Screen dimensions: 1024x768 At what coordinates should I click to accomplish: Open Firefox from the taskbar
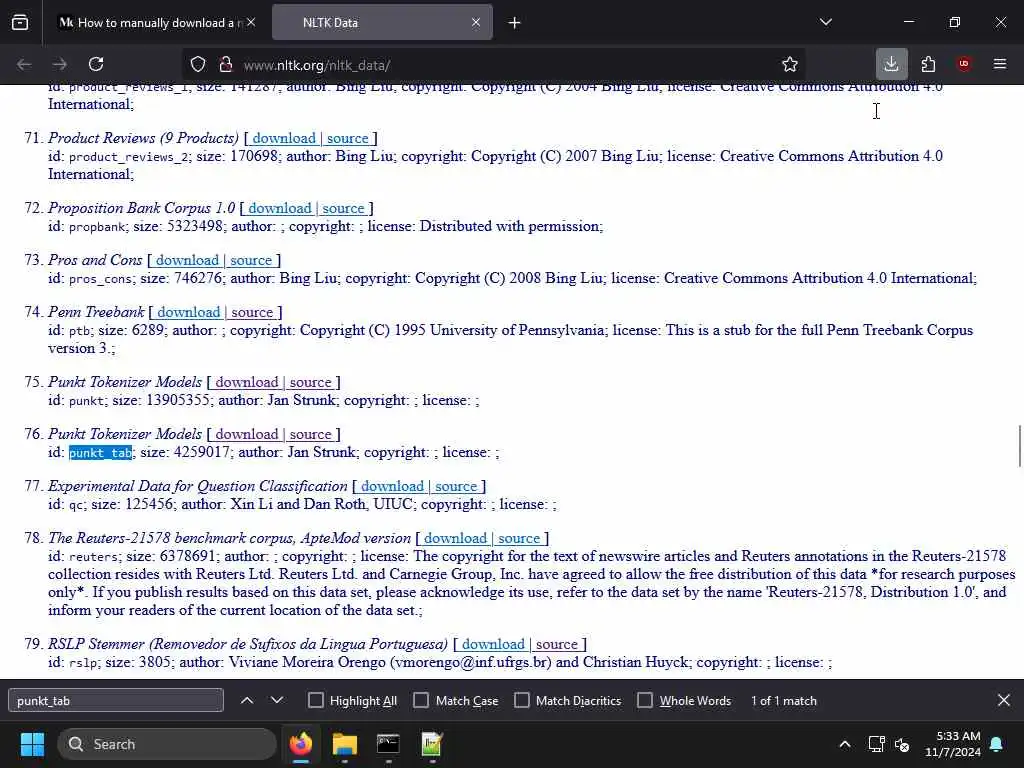tap(301, 744)
